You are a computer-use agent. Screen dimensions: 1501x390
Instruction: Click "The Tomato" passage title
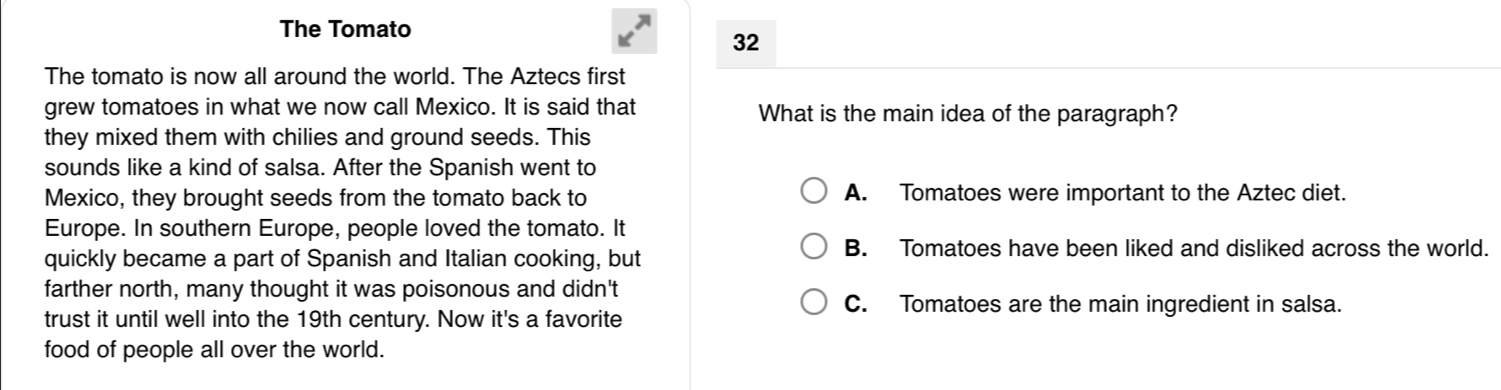[346, 30]
